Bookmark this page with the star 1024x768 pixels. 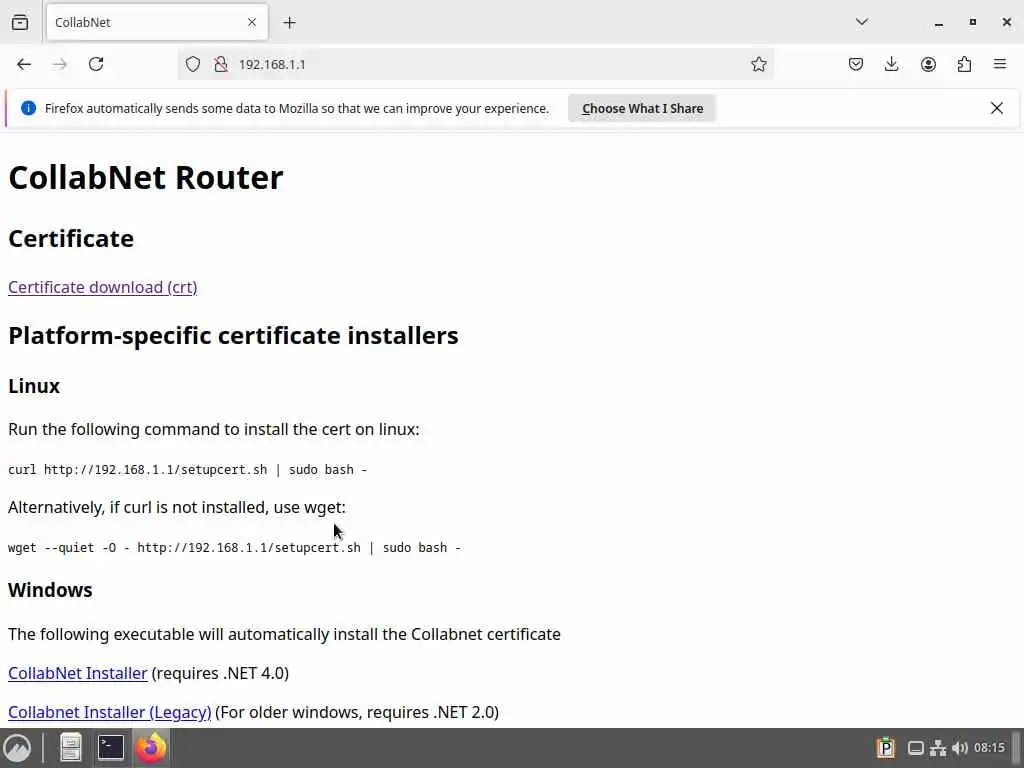point(758,64)
